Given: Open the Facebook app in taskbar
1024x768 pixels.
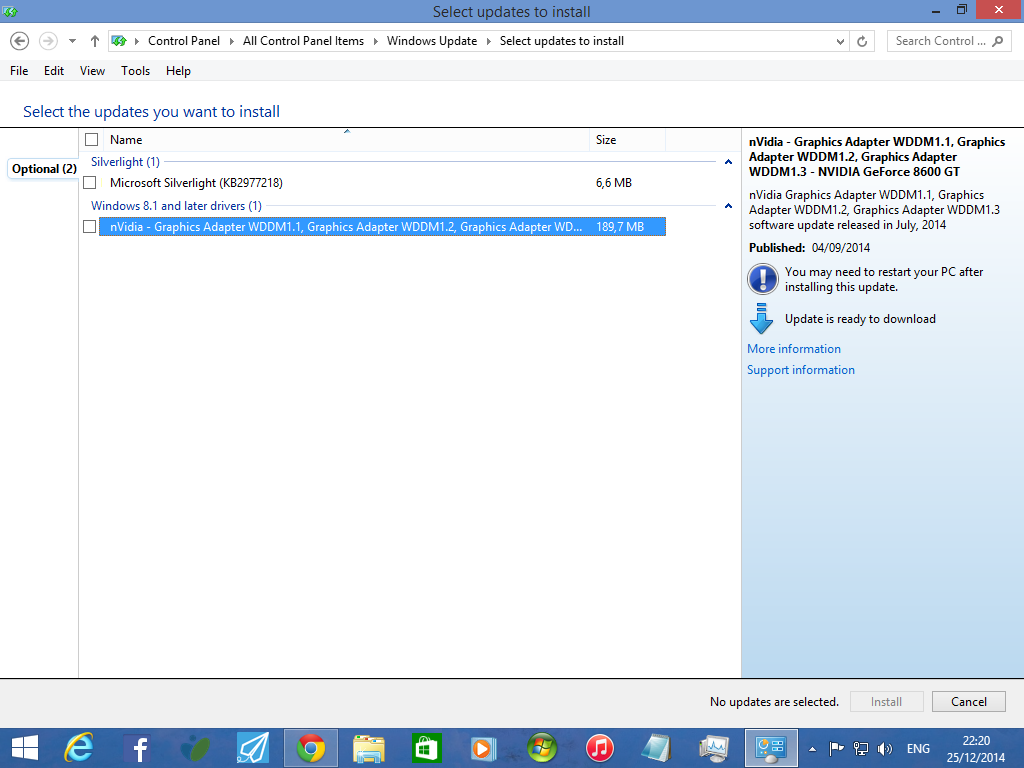Looking at the screenshot, I should tap(136, 748).
